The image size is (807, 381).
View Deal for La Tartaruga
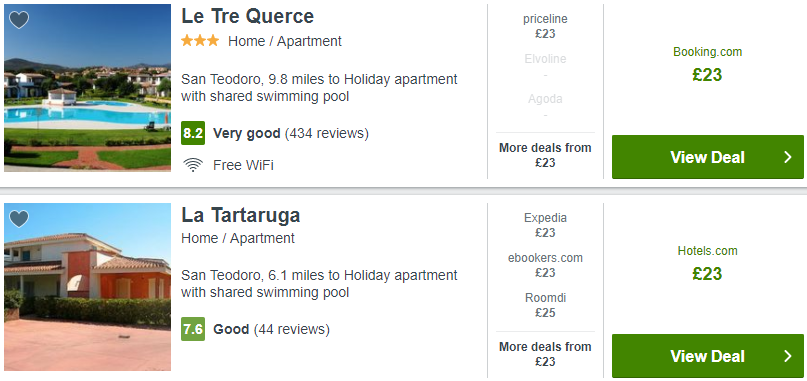point(707,356)
